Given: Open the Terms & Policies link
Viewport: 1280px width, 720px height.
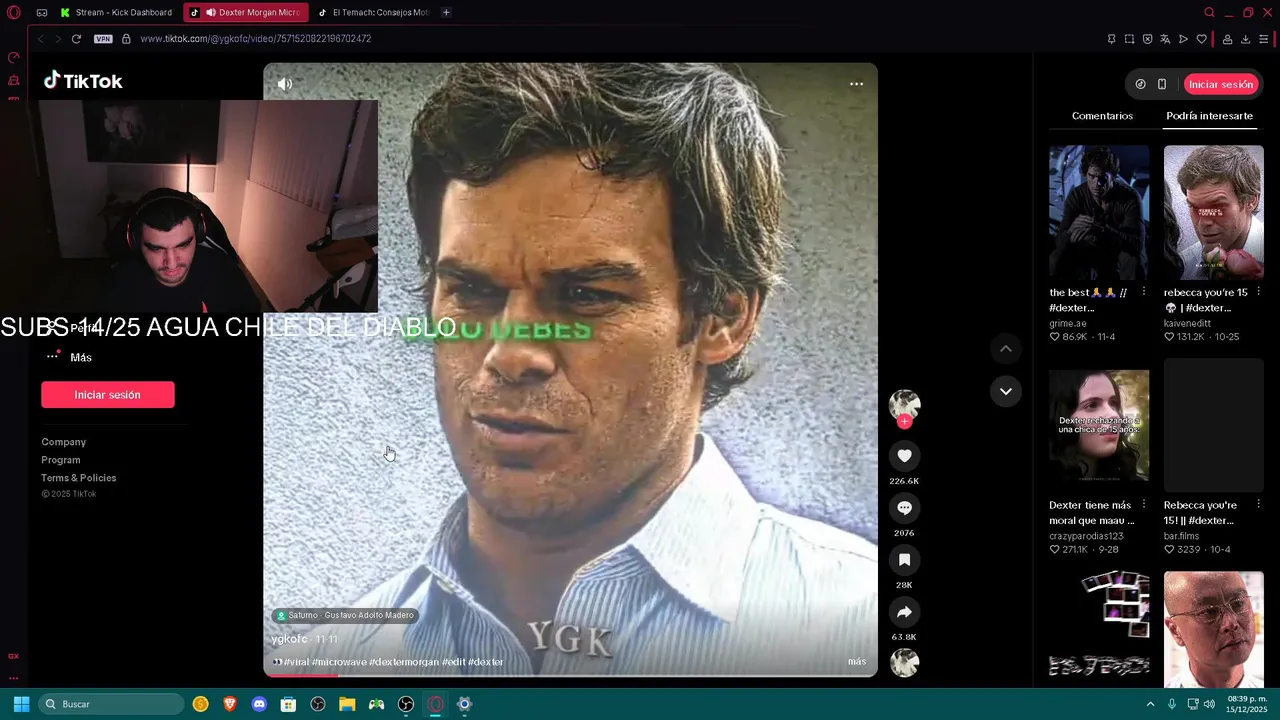Looking at the screenshot, I should click(79, 478).
